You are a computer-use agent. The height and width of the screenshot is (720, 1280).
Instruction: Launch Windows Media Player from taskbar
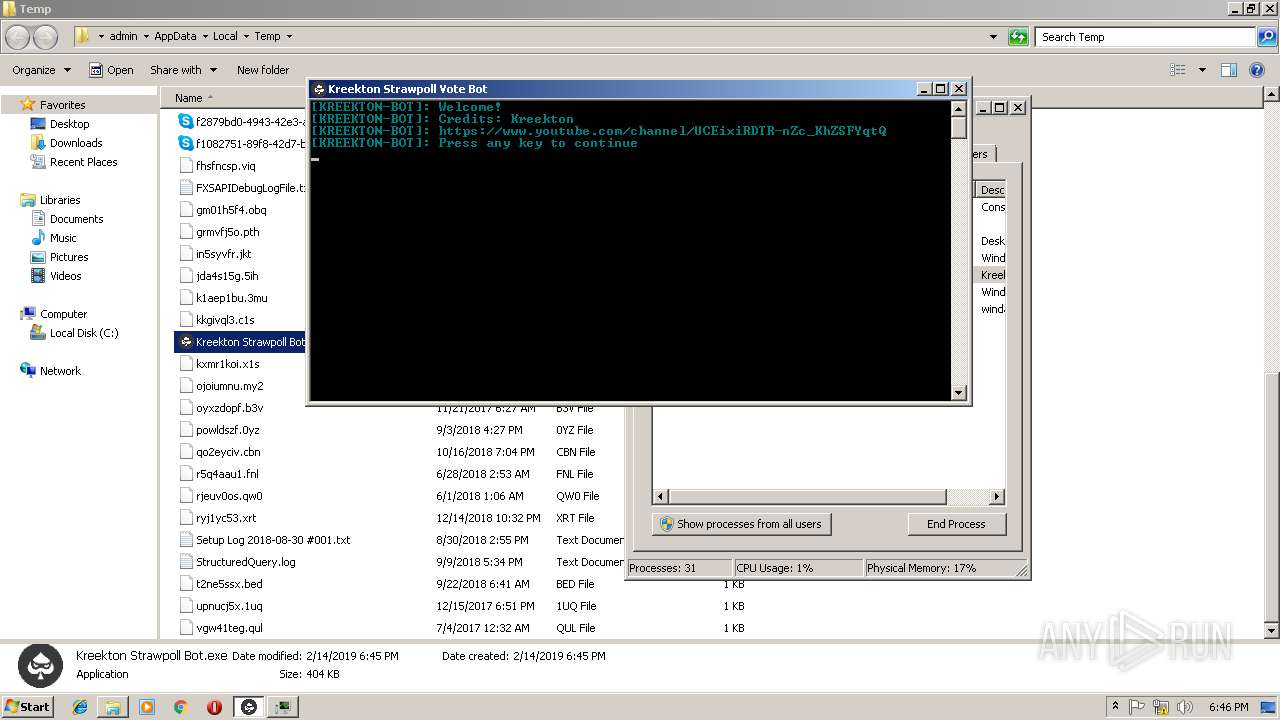coord(147,707)
